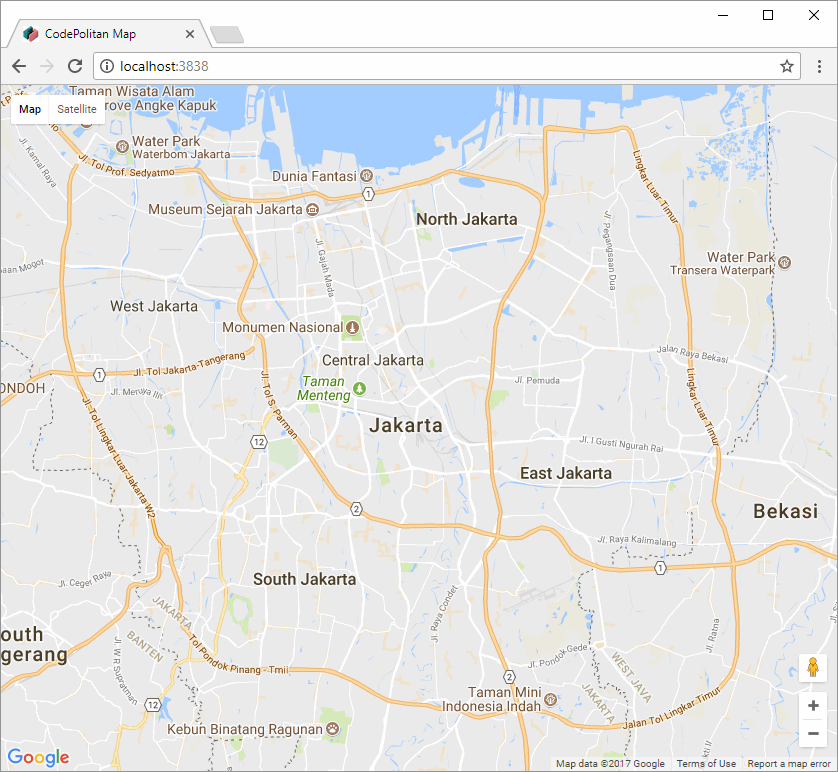The width and height of the screenshot is (838, 772).
Task: Click the Jl. Pegangsaan Dua road label
Action: [610, 251]
